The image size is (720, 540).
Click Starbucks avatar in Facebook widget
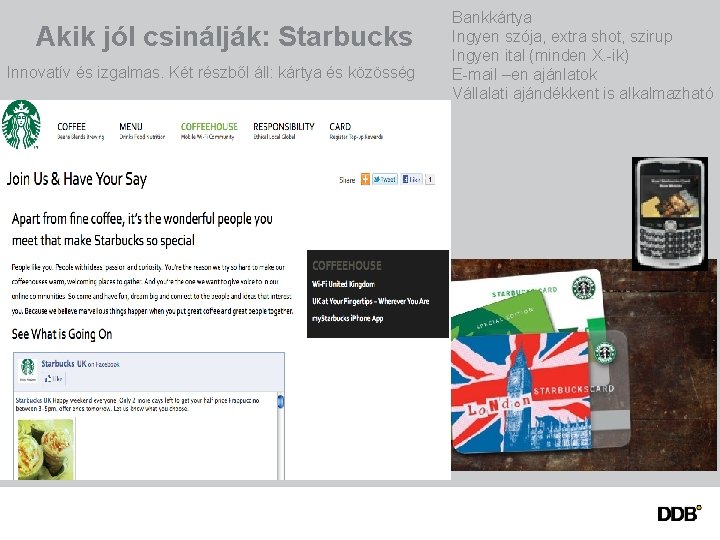tap(28, 370)
